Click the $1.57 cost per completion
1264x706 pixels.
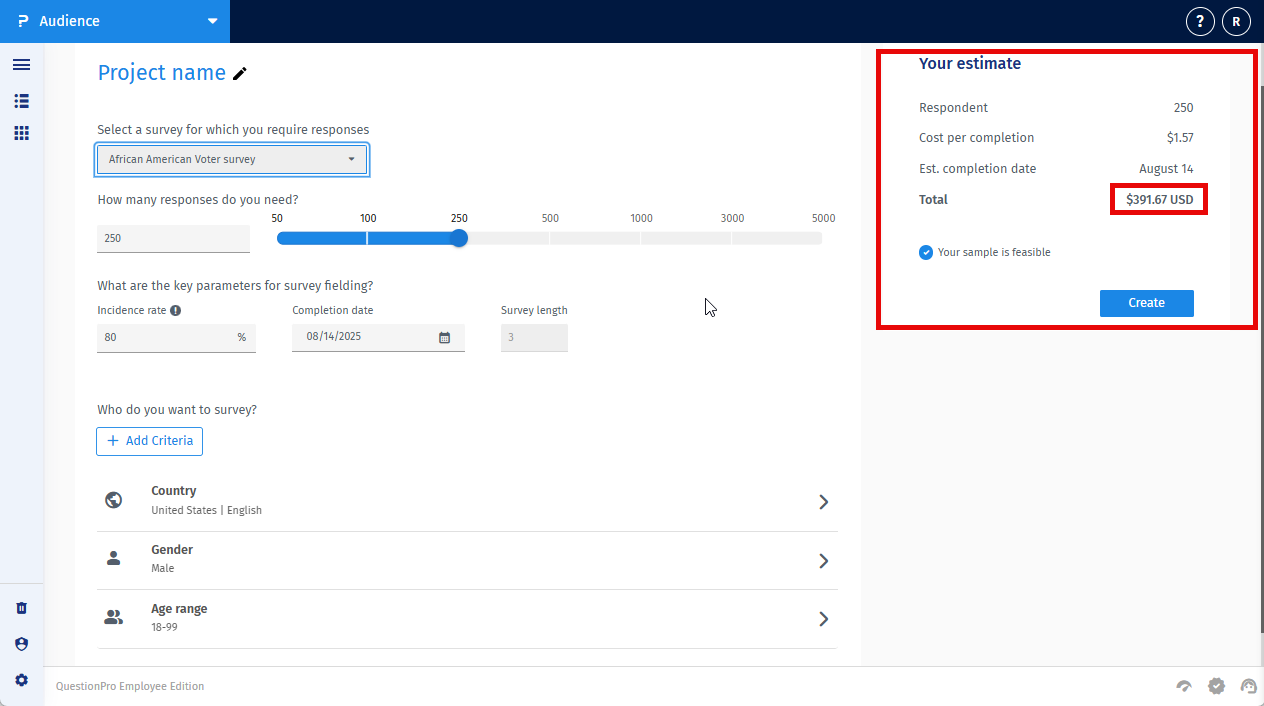pyautogui.click(x=1180, y=138)
